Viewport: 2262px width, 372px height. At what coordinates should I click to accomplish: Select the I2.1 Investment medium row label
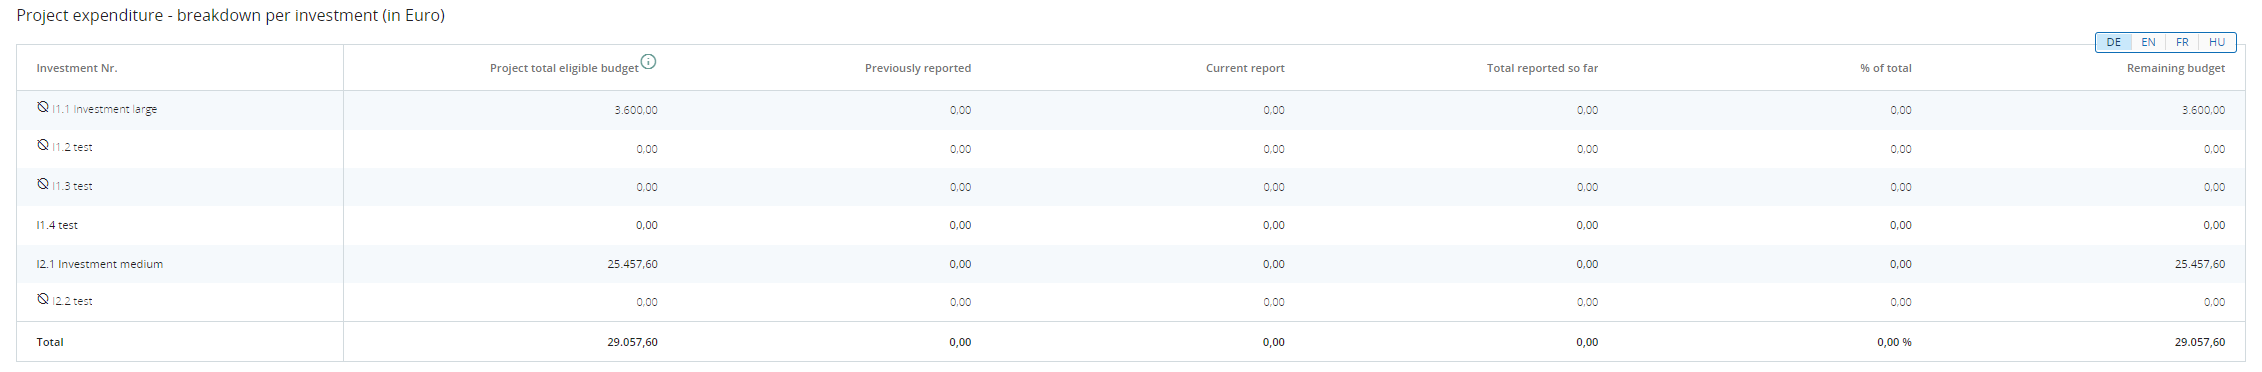point(100,264)
